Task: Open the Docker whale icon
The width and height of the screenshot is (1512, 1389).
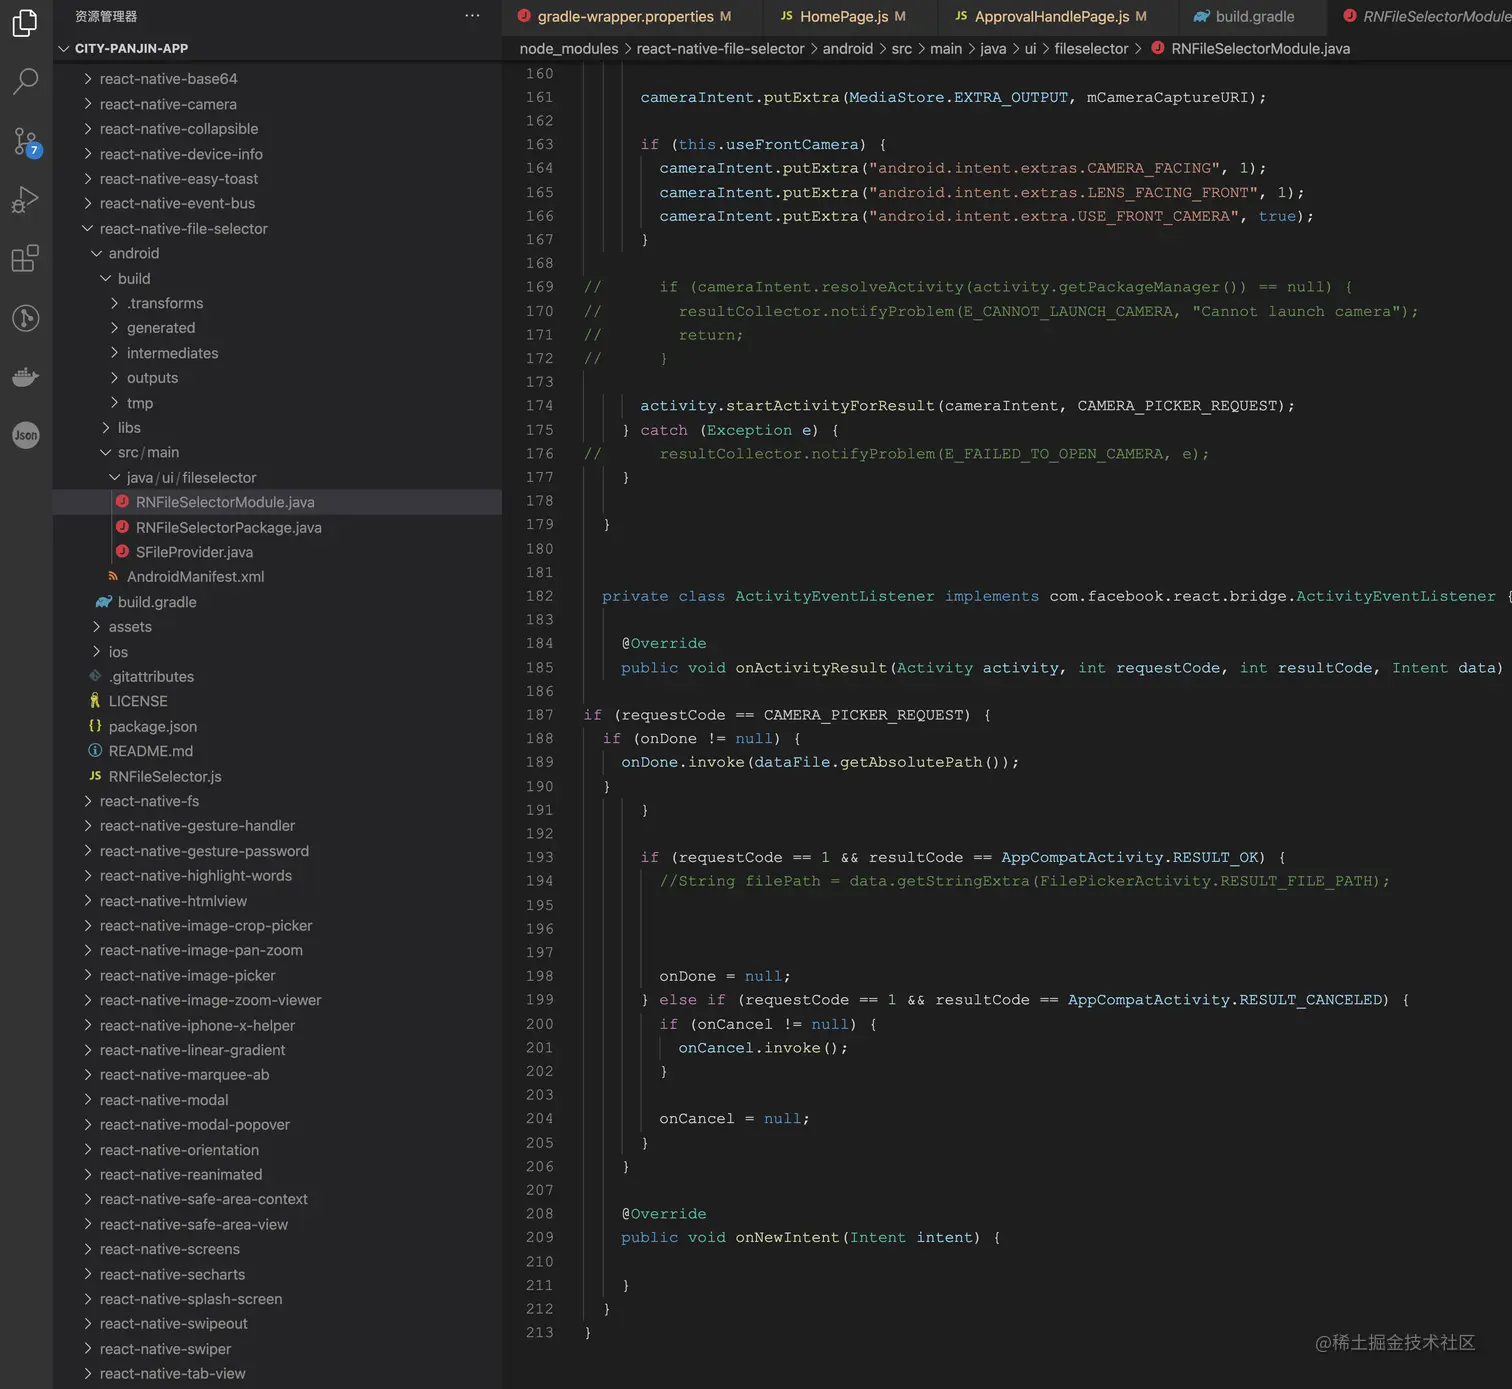Action: coord(25,377)
